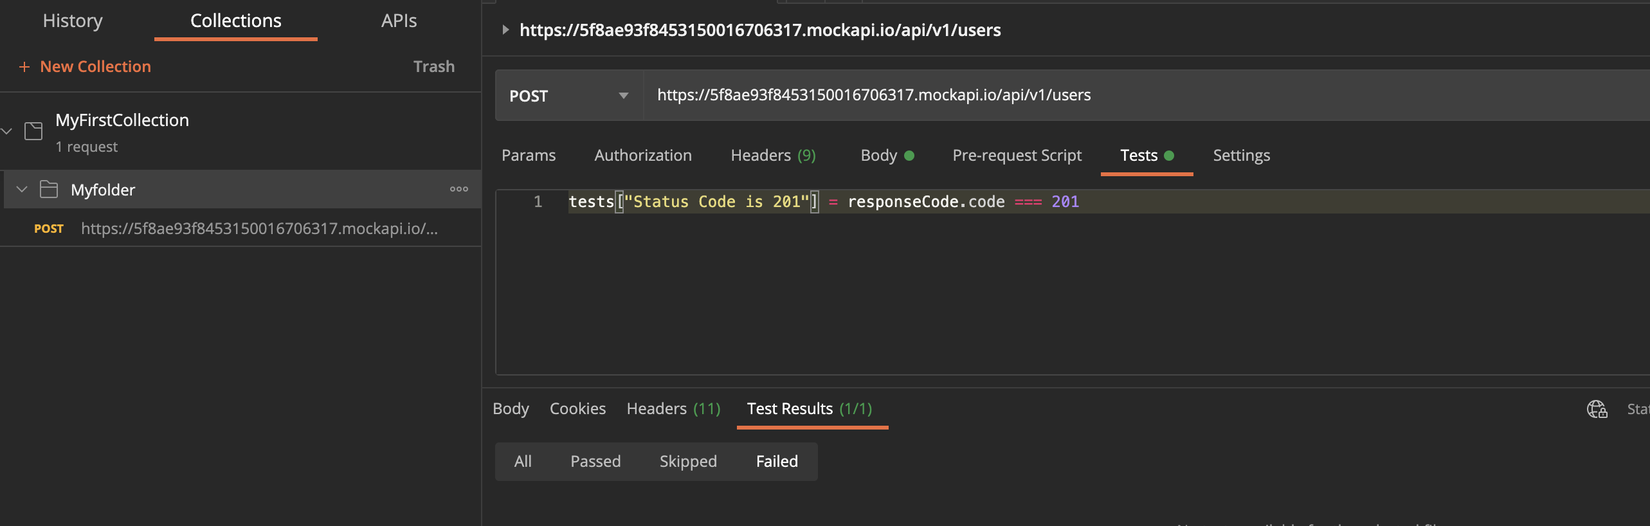Click the plus icon for New Collection

(x=24, y=67)
